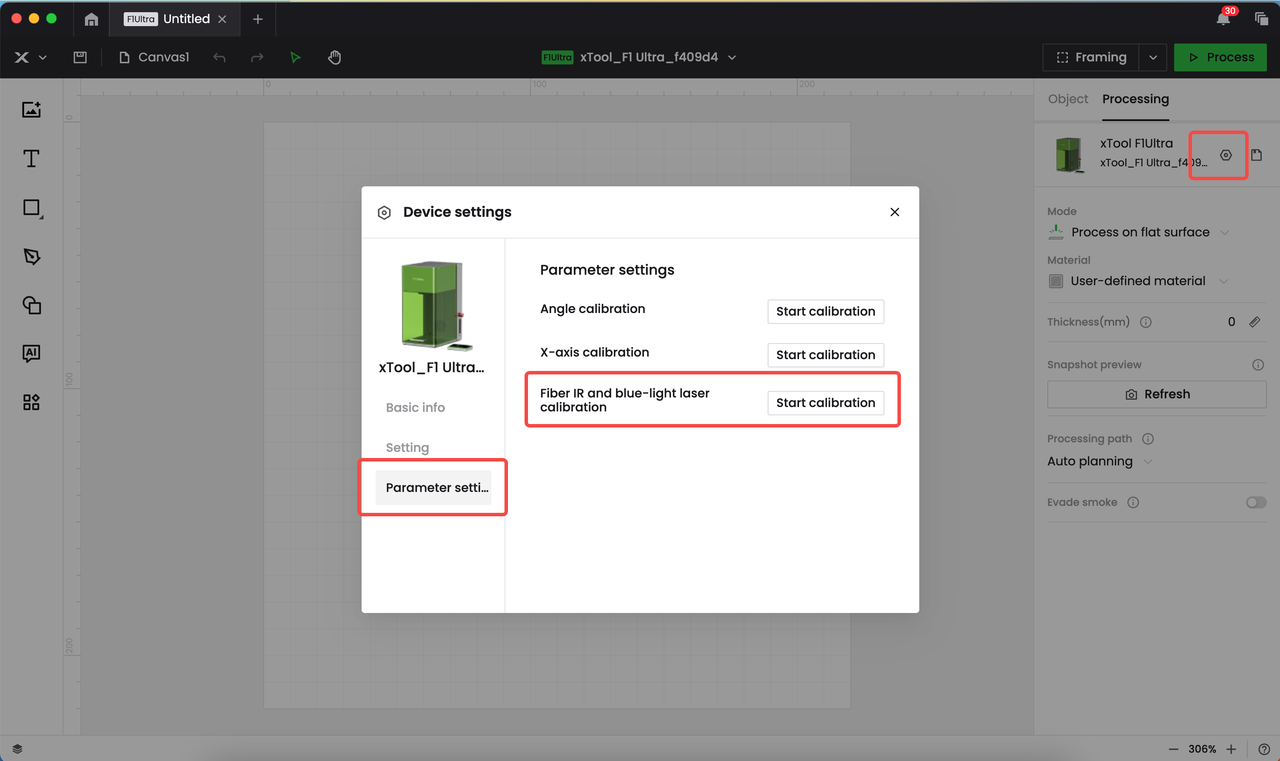Start Fiber IR and blue-light laser calibration
Viewport: 1280px width, 761px height.
point(825,402)
